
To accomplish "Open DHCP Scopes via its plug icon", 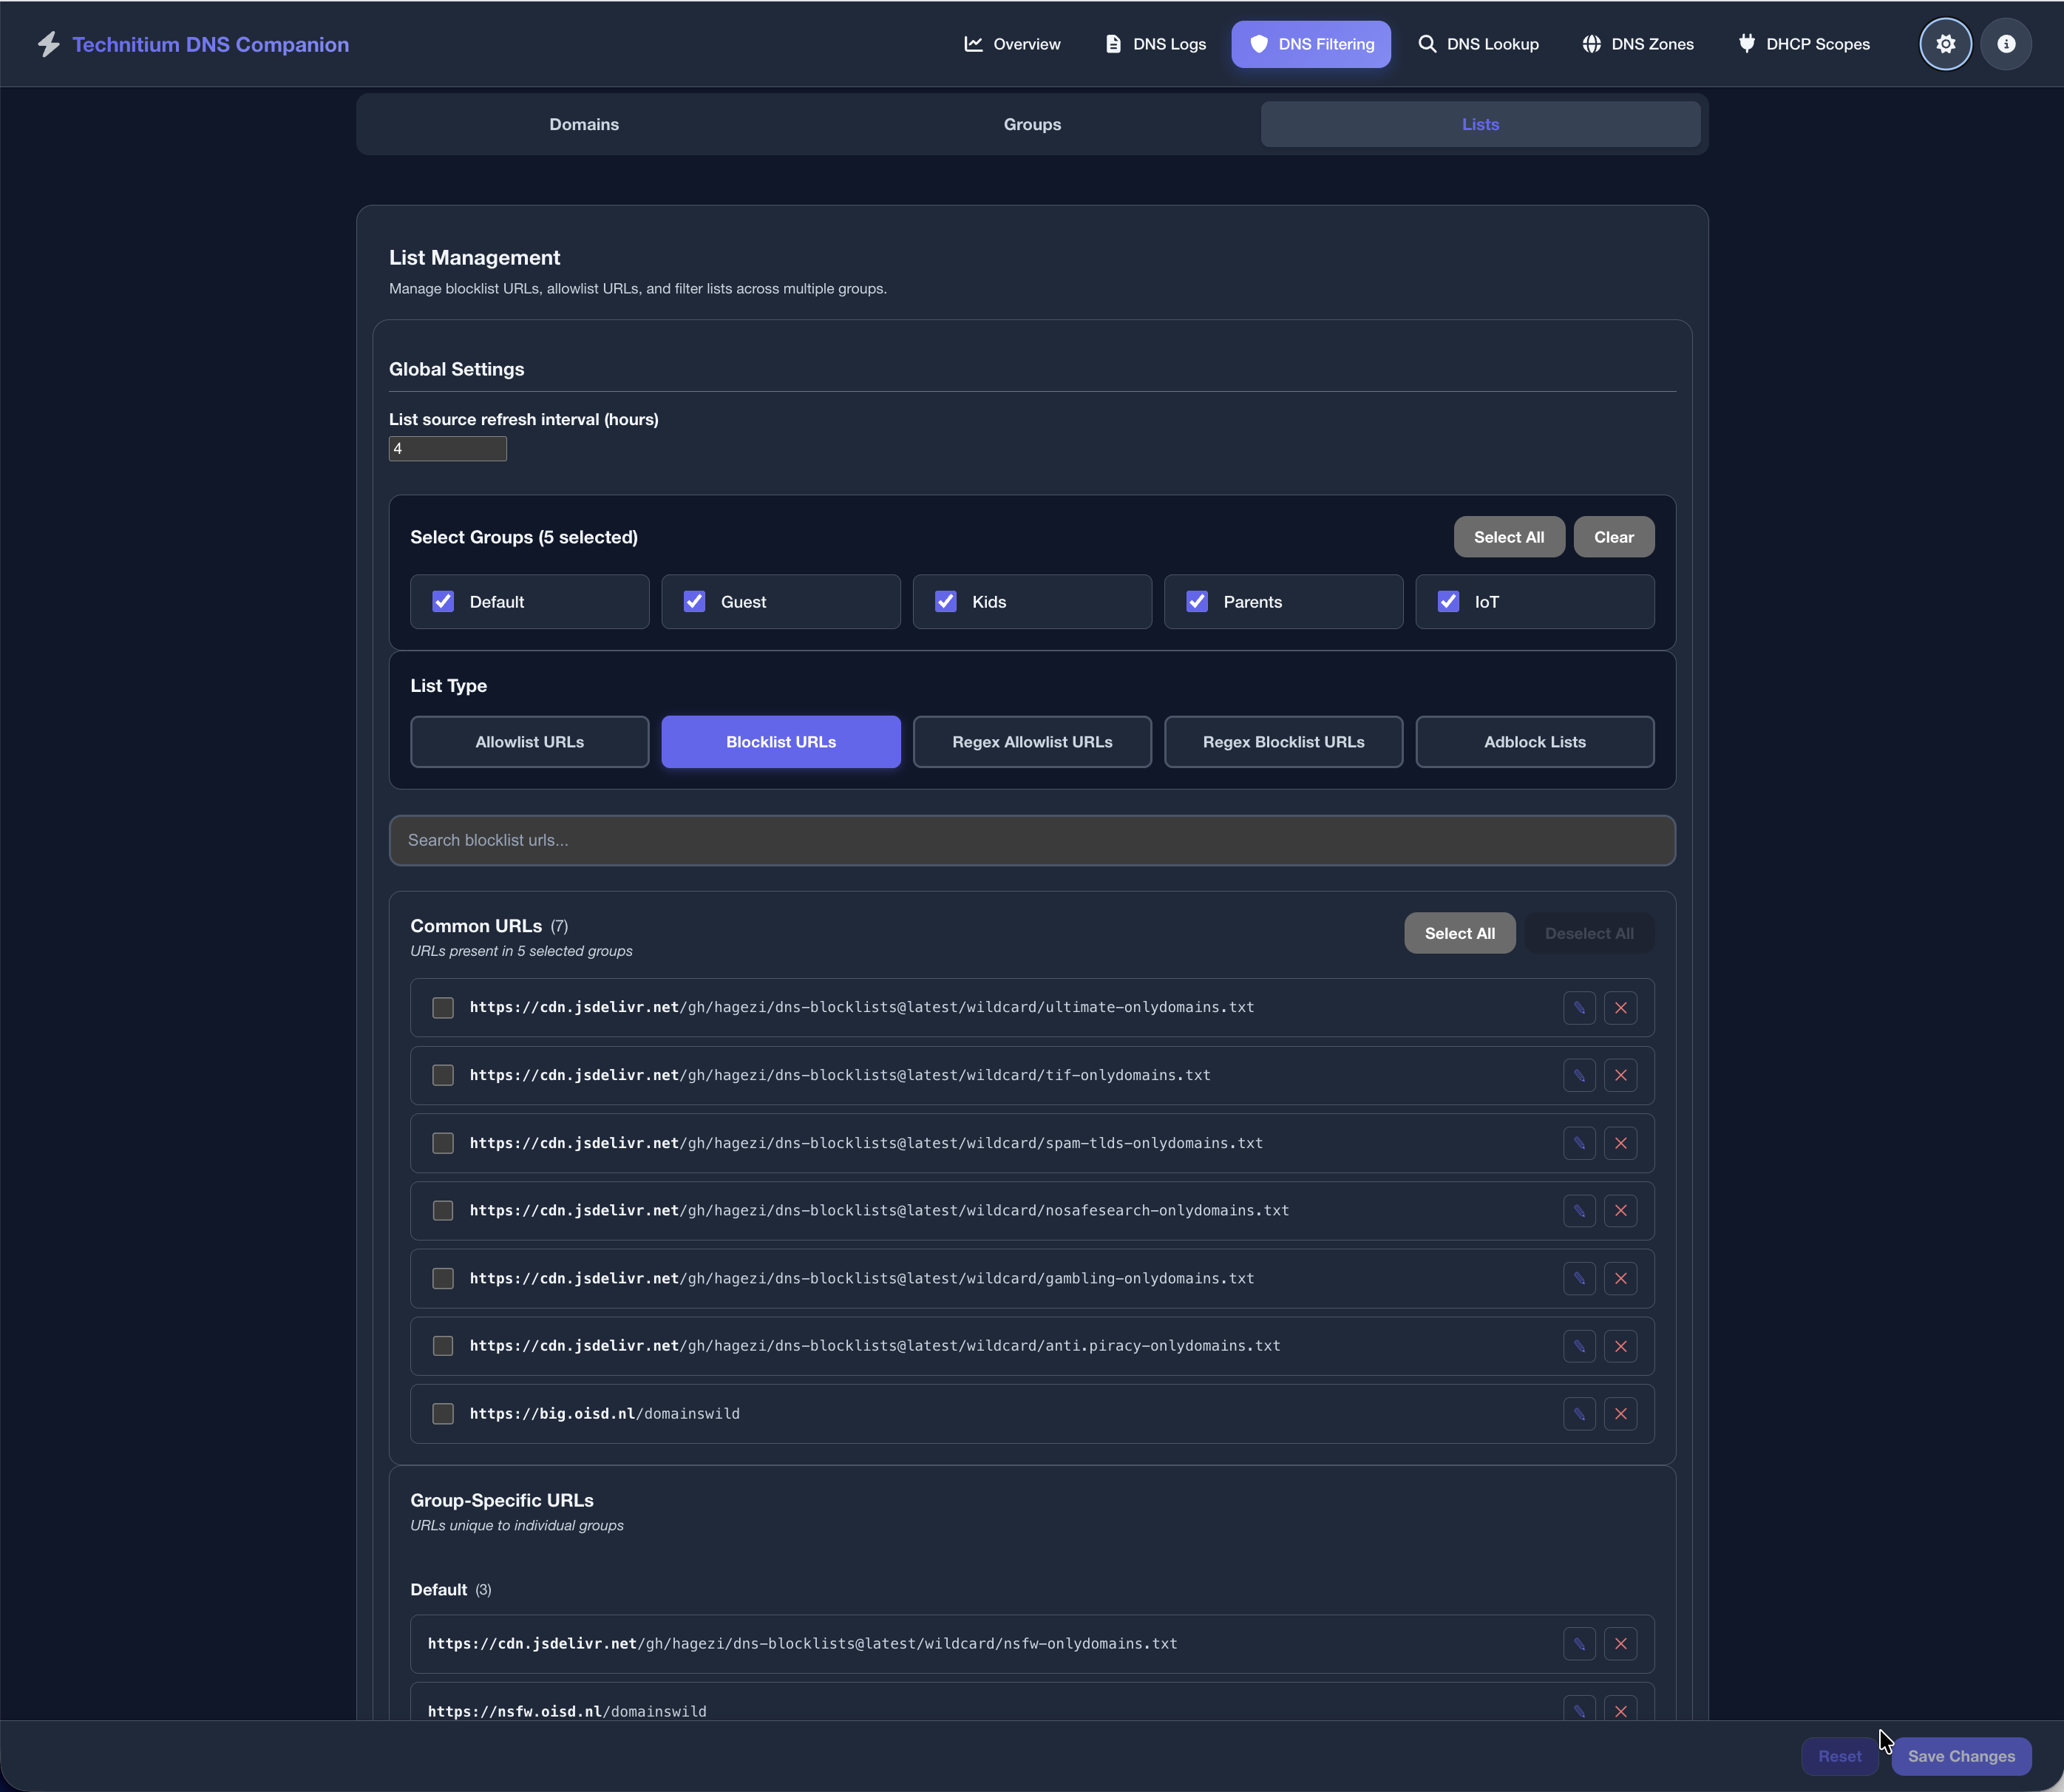I will (1747, 43).
